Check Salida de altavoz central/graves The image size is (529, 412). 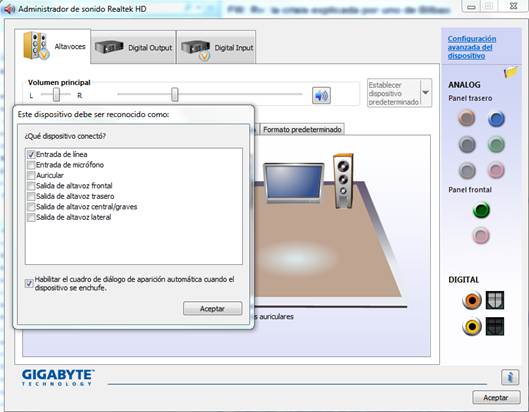[x=31, y=207]
